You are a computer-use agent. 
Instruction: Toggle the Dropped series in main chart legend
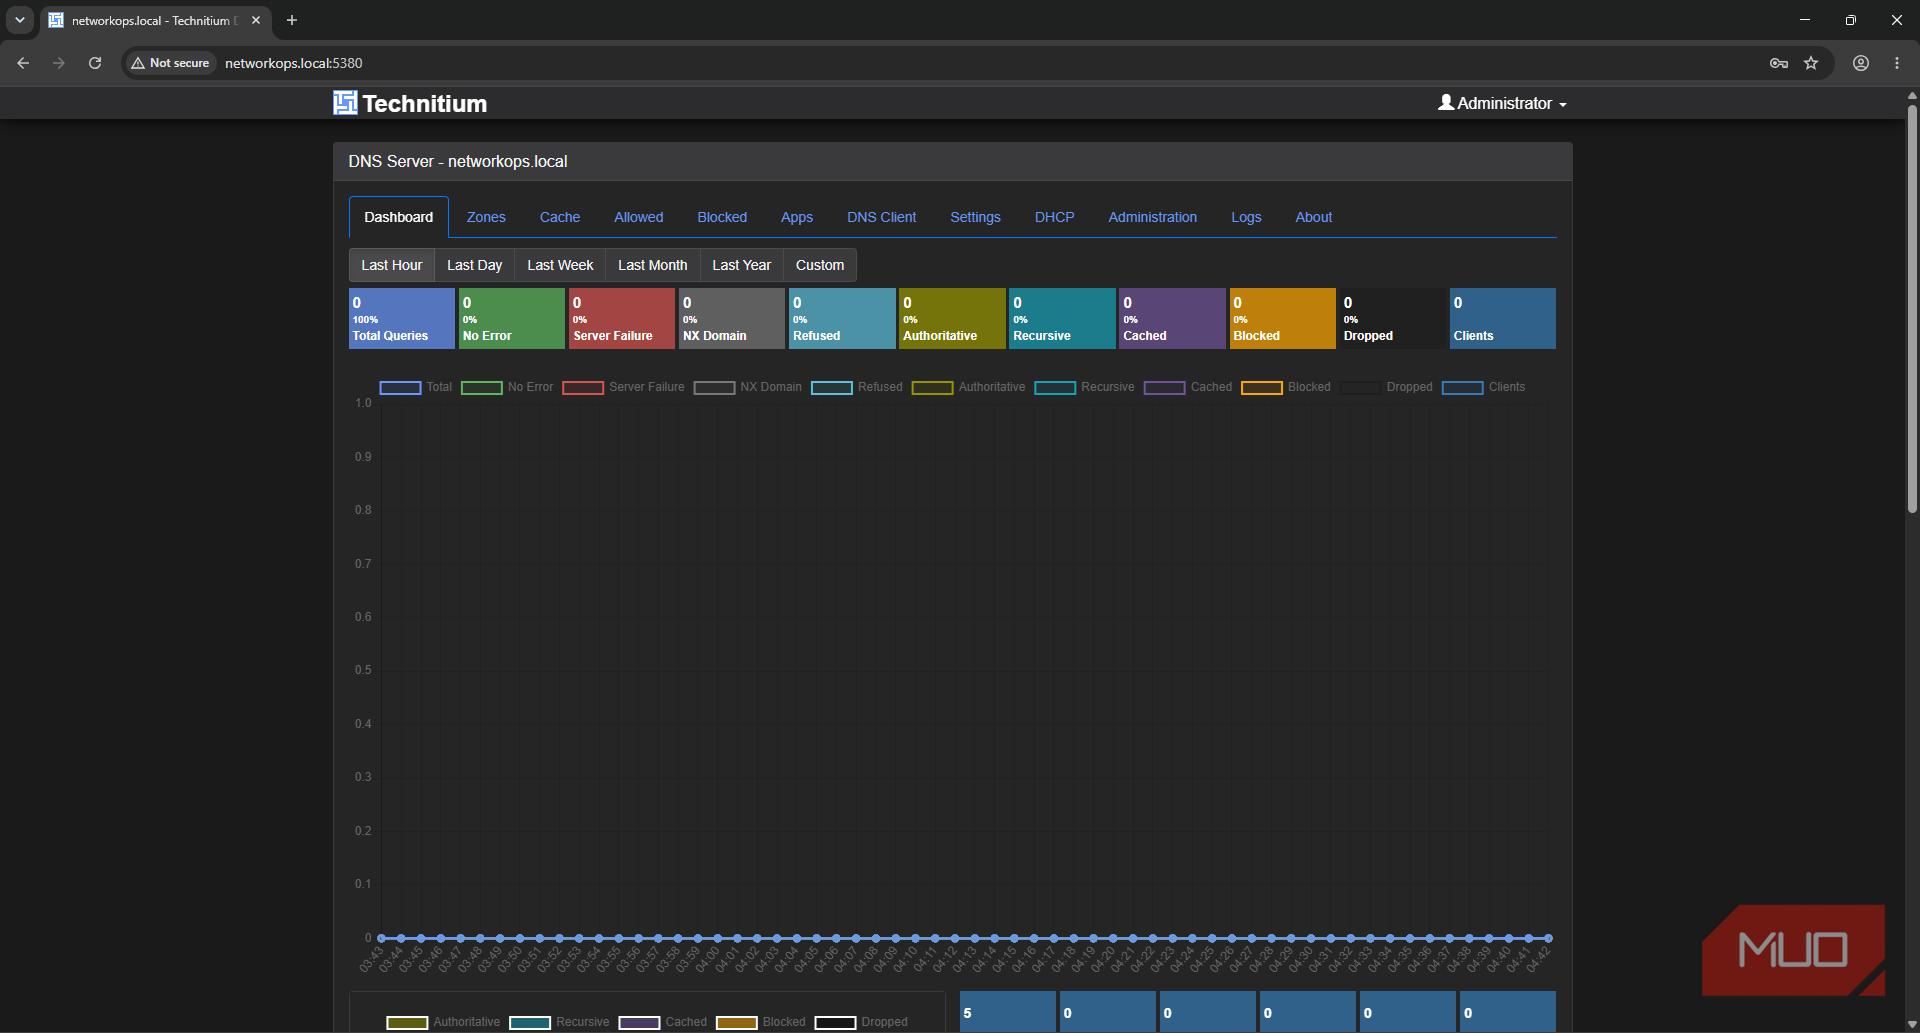(1387, 387)
